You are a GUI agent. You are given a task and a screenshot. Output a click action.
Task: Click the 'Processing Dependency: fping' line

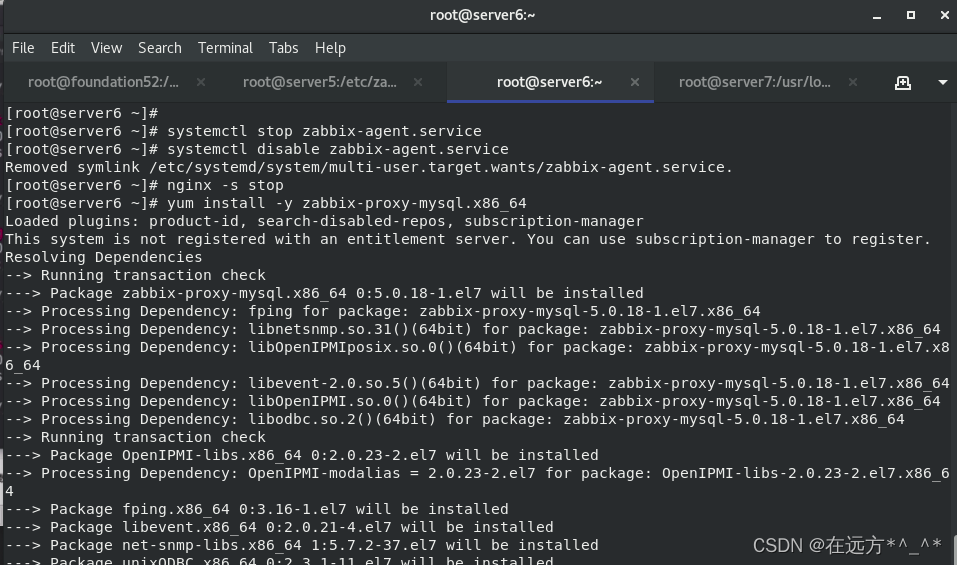tap(383, 311)
